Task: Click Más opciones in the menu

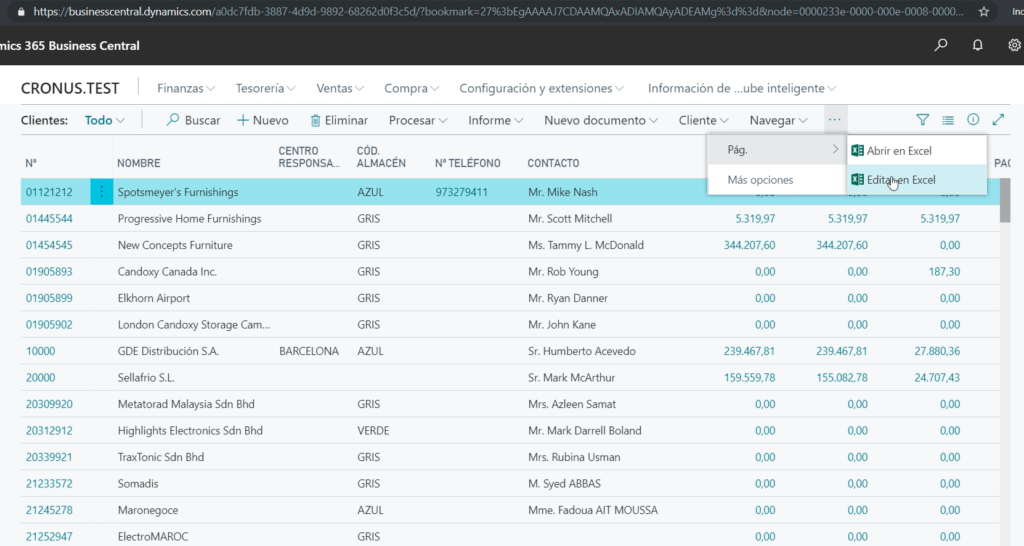Action: click(x=760, y=180)
